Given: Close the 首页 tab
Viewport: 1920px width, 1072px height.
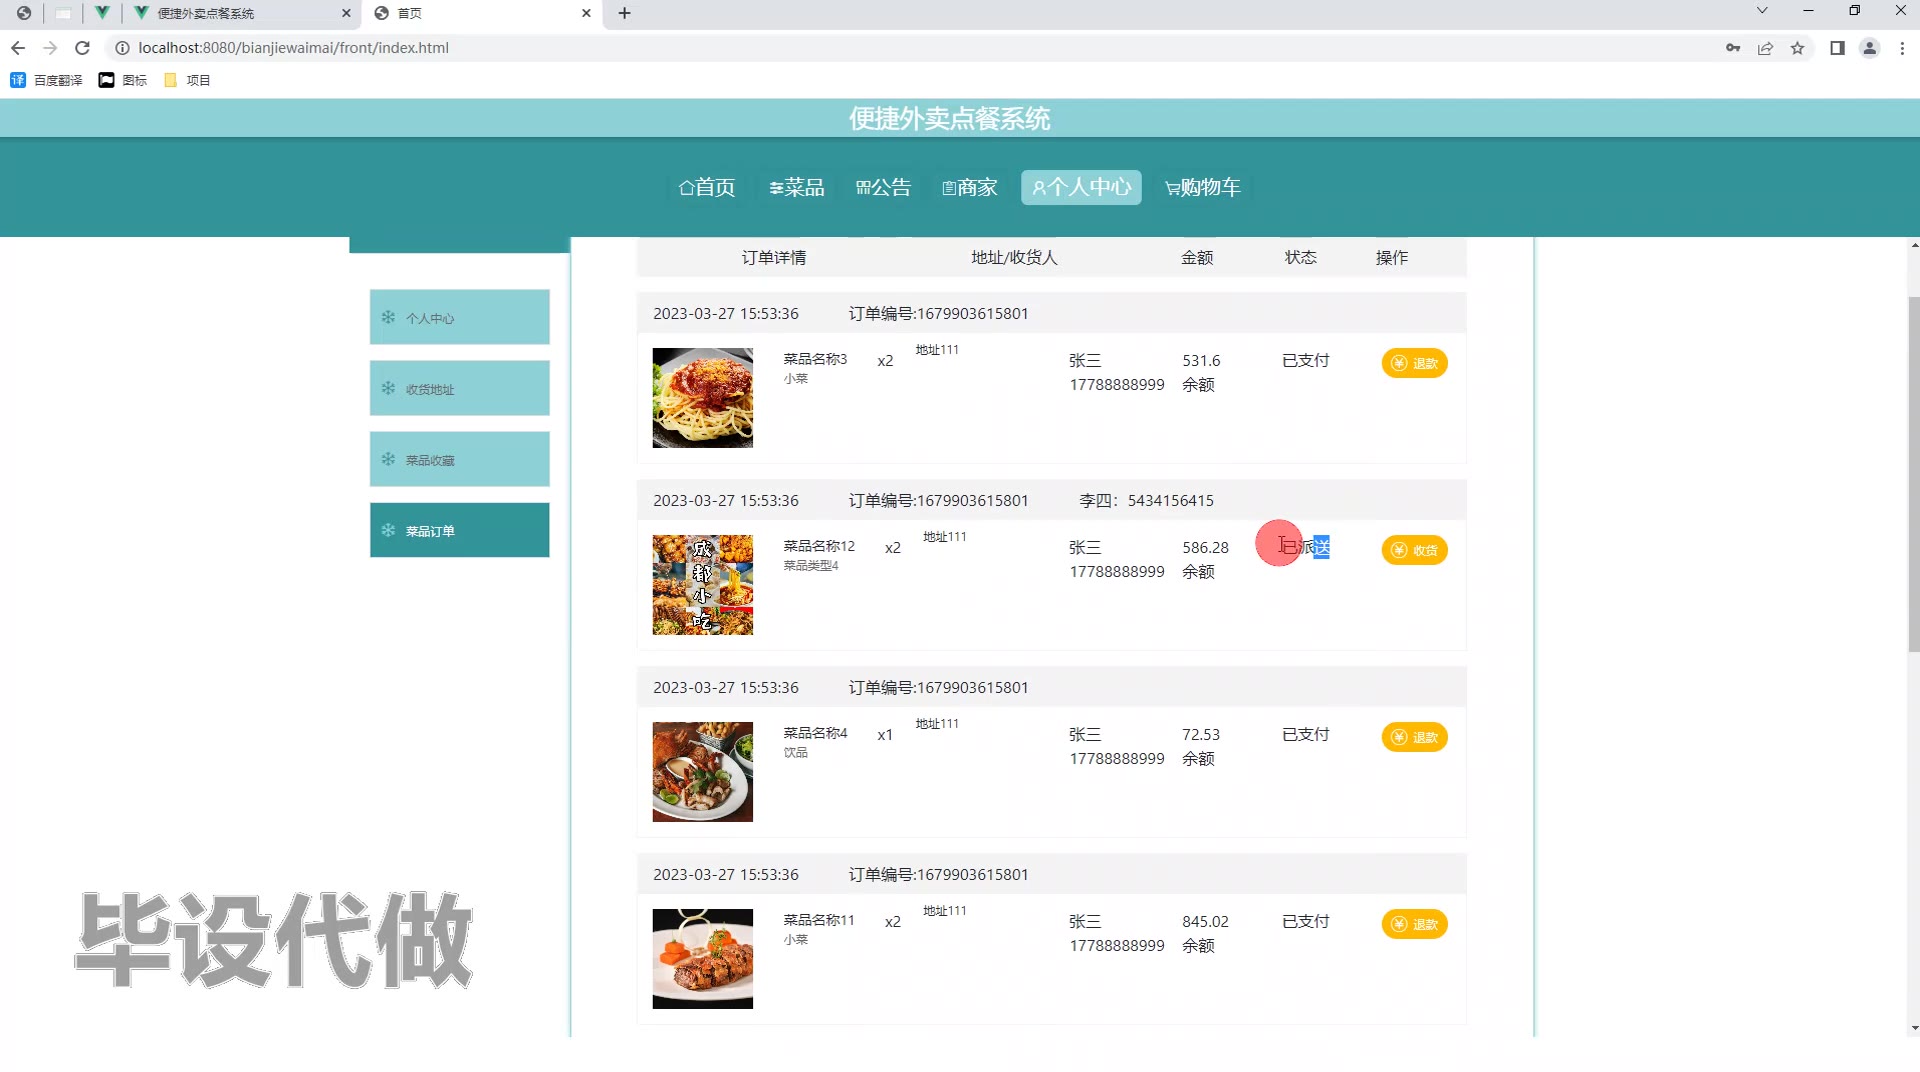Looking at the screenshot, I should [586, 13].
